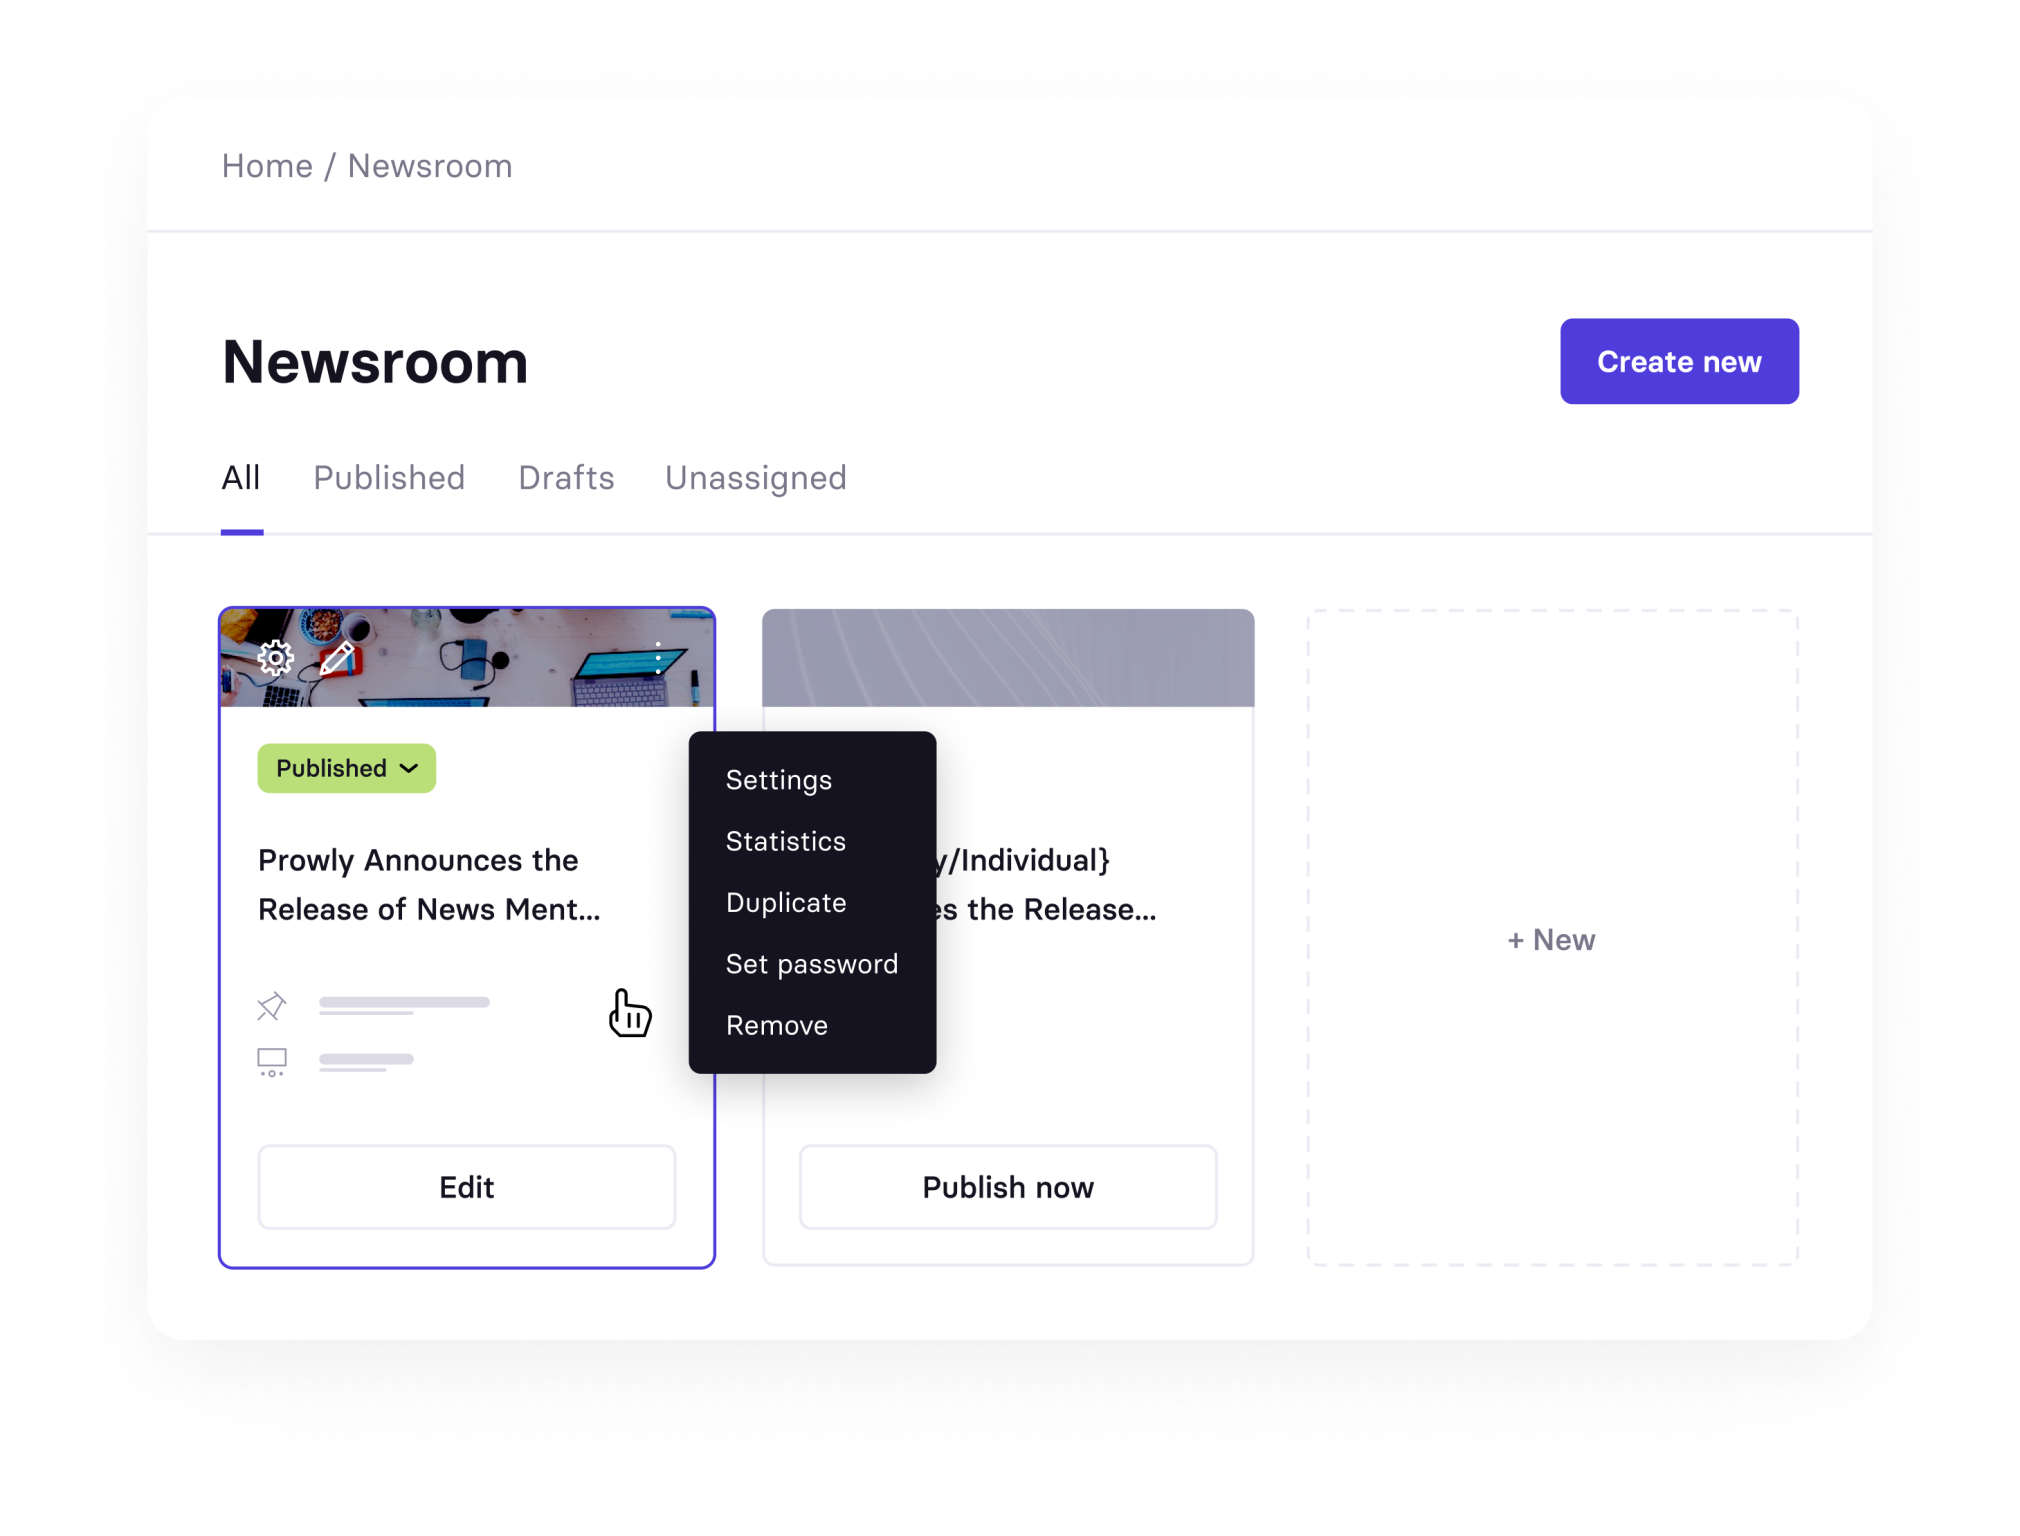2020x1536 pixels.
Task: Click the gear settings icon on card
Action: pyautogui.click(x=276, y=657)
